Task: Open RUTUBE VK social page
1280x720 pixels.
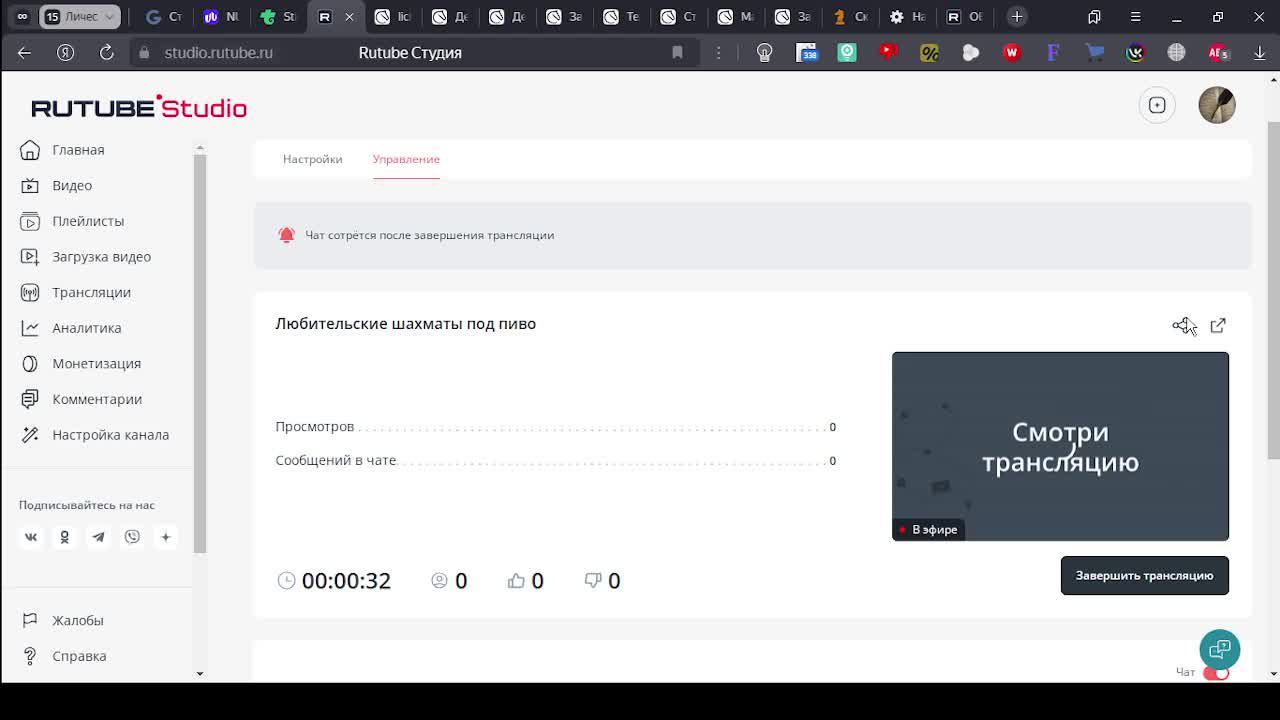Action: 31,537
